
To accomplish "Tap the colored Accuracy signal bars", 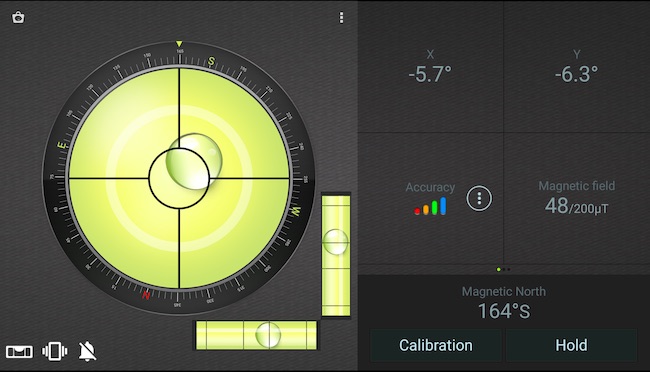I will [x=430, y=206].
